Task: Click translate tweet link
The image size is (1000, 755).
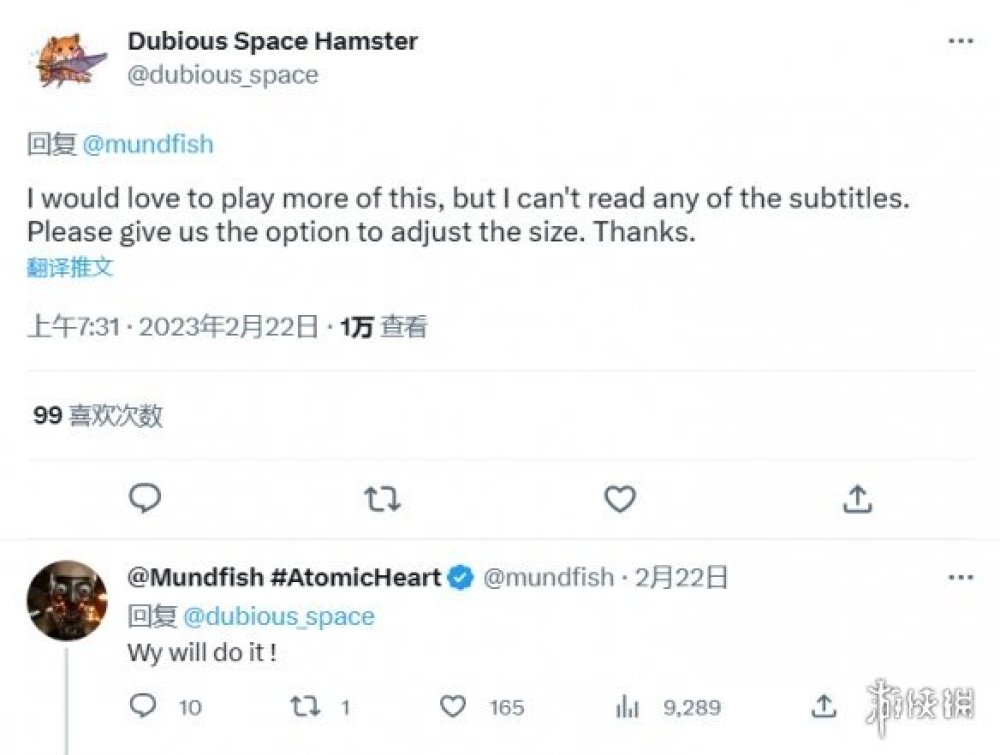Action: tap(70, 267)
